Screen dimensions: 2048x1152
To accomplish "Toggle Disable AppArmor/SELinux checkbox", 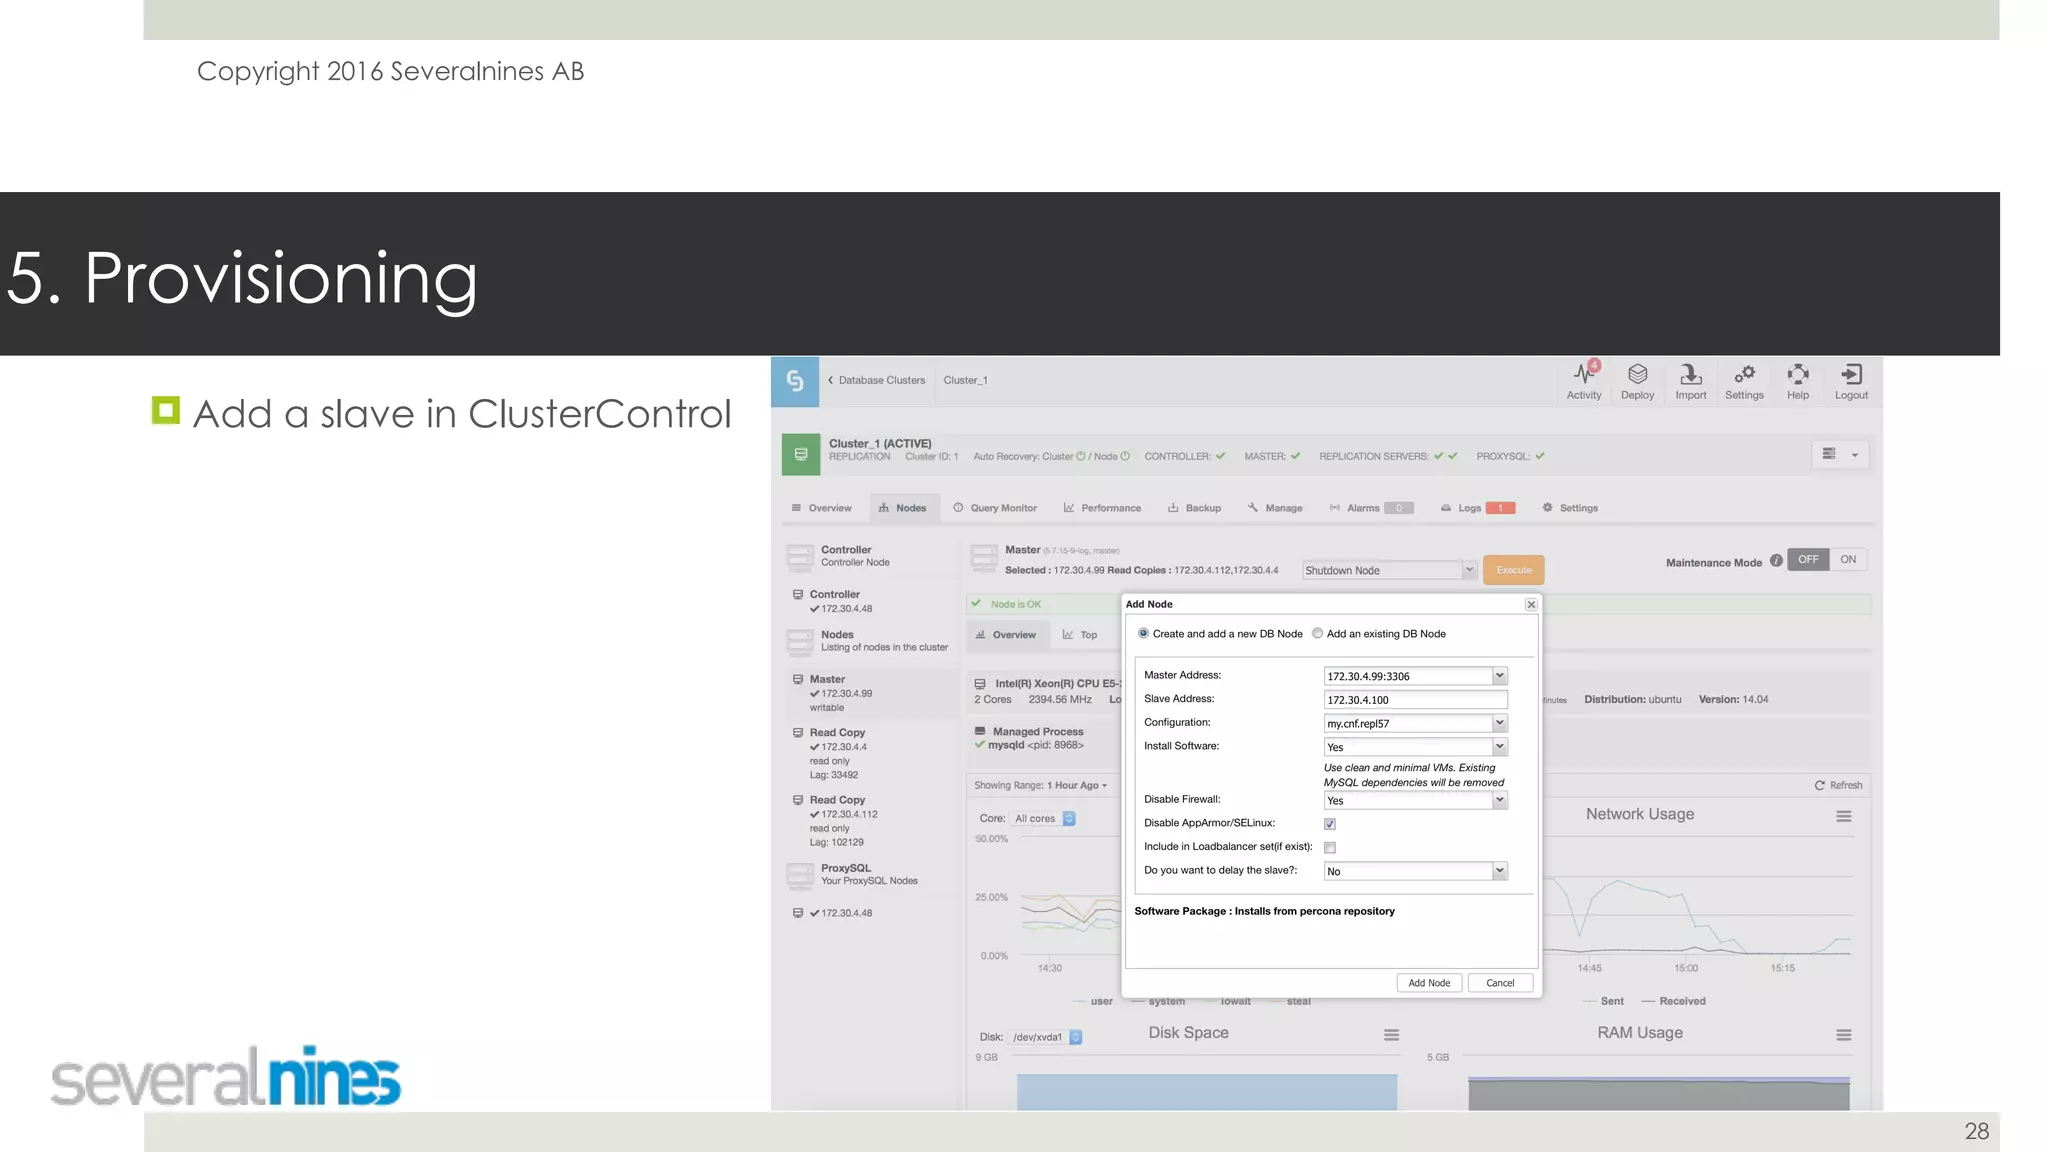I will click(1330, 824).
